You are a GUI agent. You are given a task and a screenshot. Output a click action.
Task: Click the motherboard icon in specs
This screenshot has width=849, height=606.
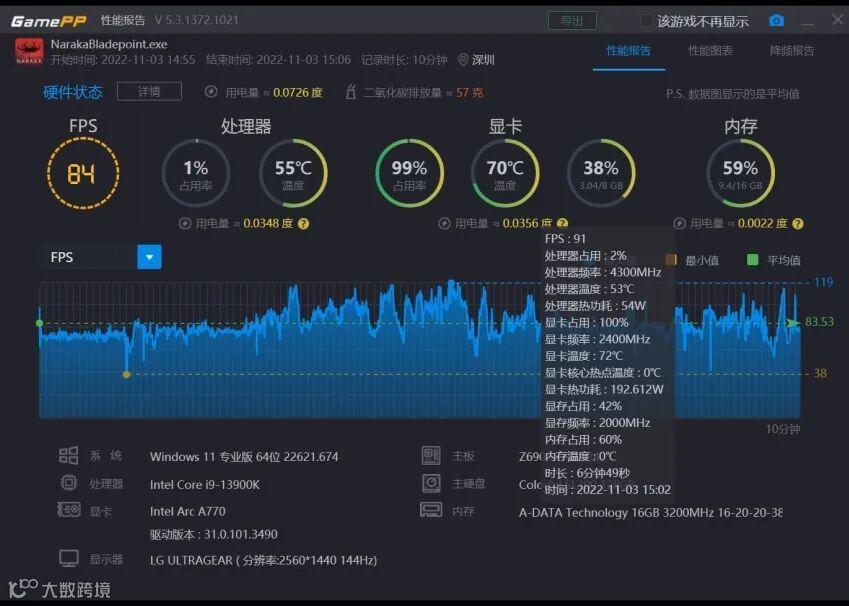point(431,455)
